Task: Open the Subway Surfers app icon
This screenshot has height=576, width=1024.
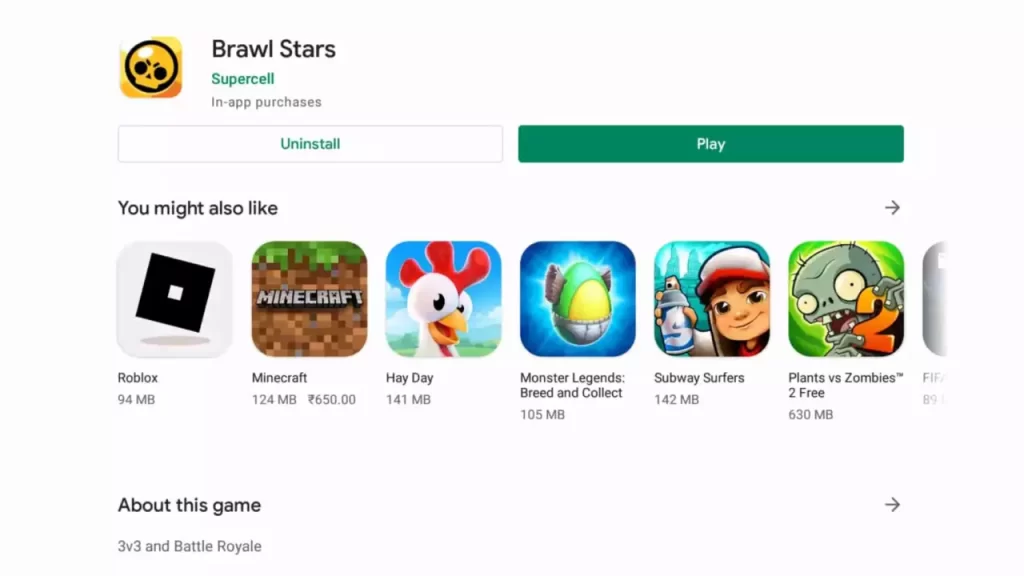Action: pyautogui.click(x=712, y=299)
